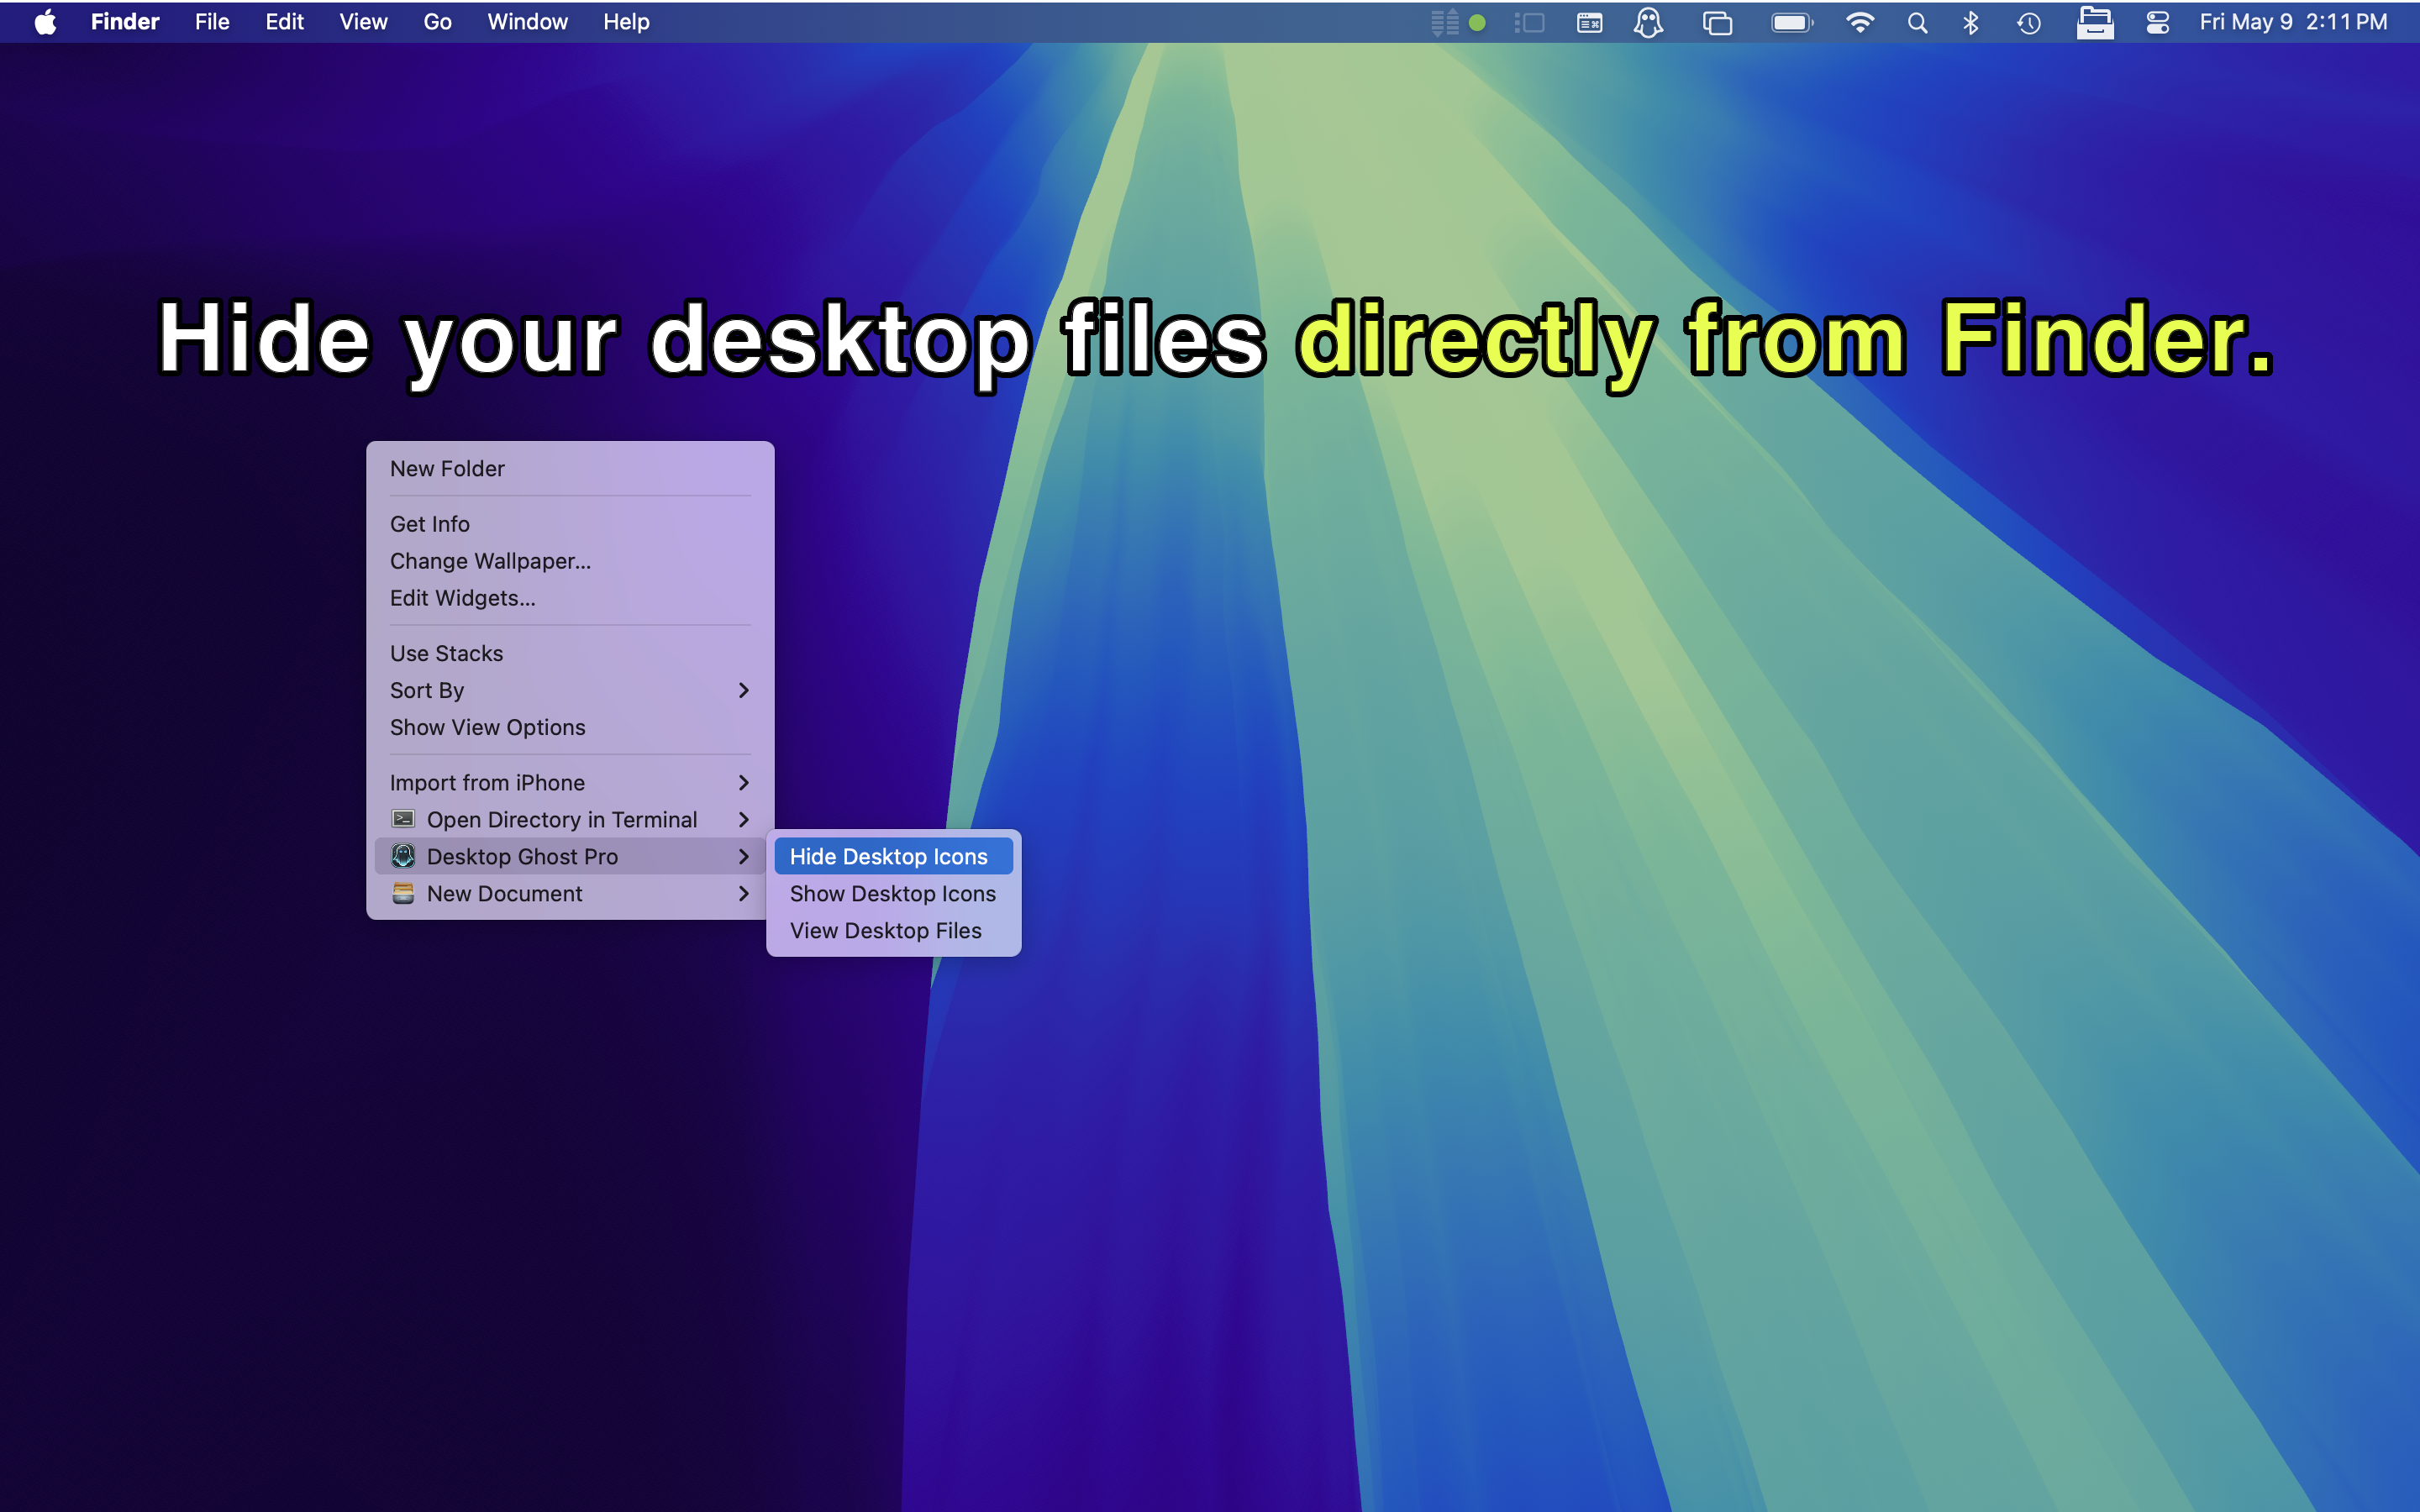Open the File menu
The width and height of the screenshot is (2420, 1512).
tap(212, 22)
